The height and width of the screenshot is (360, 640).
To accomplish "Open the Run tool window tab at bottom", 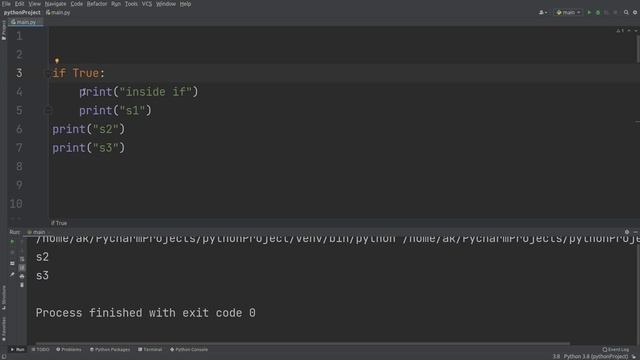I will (x=17, y=350).
